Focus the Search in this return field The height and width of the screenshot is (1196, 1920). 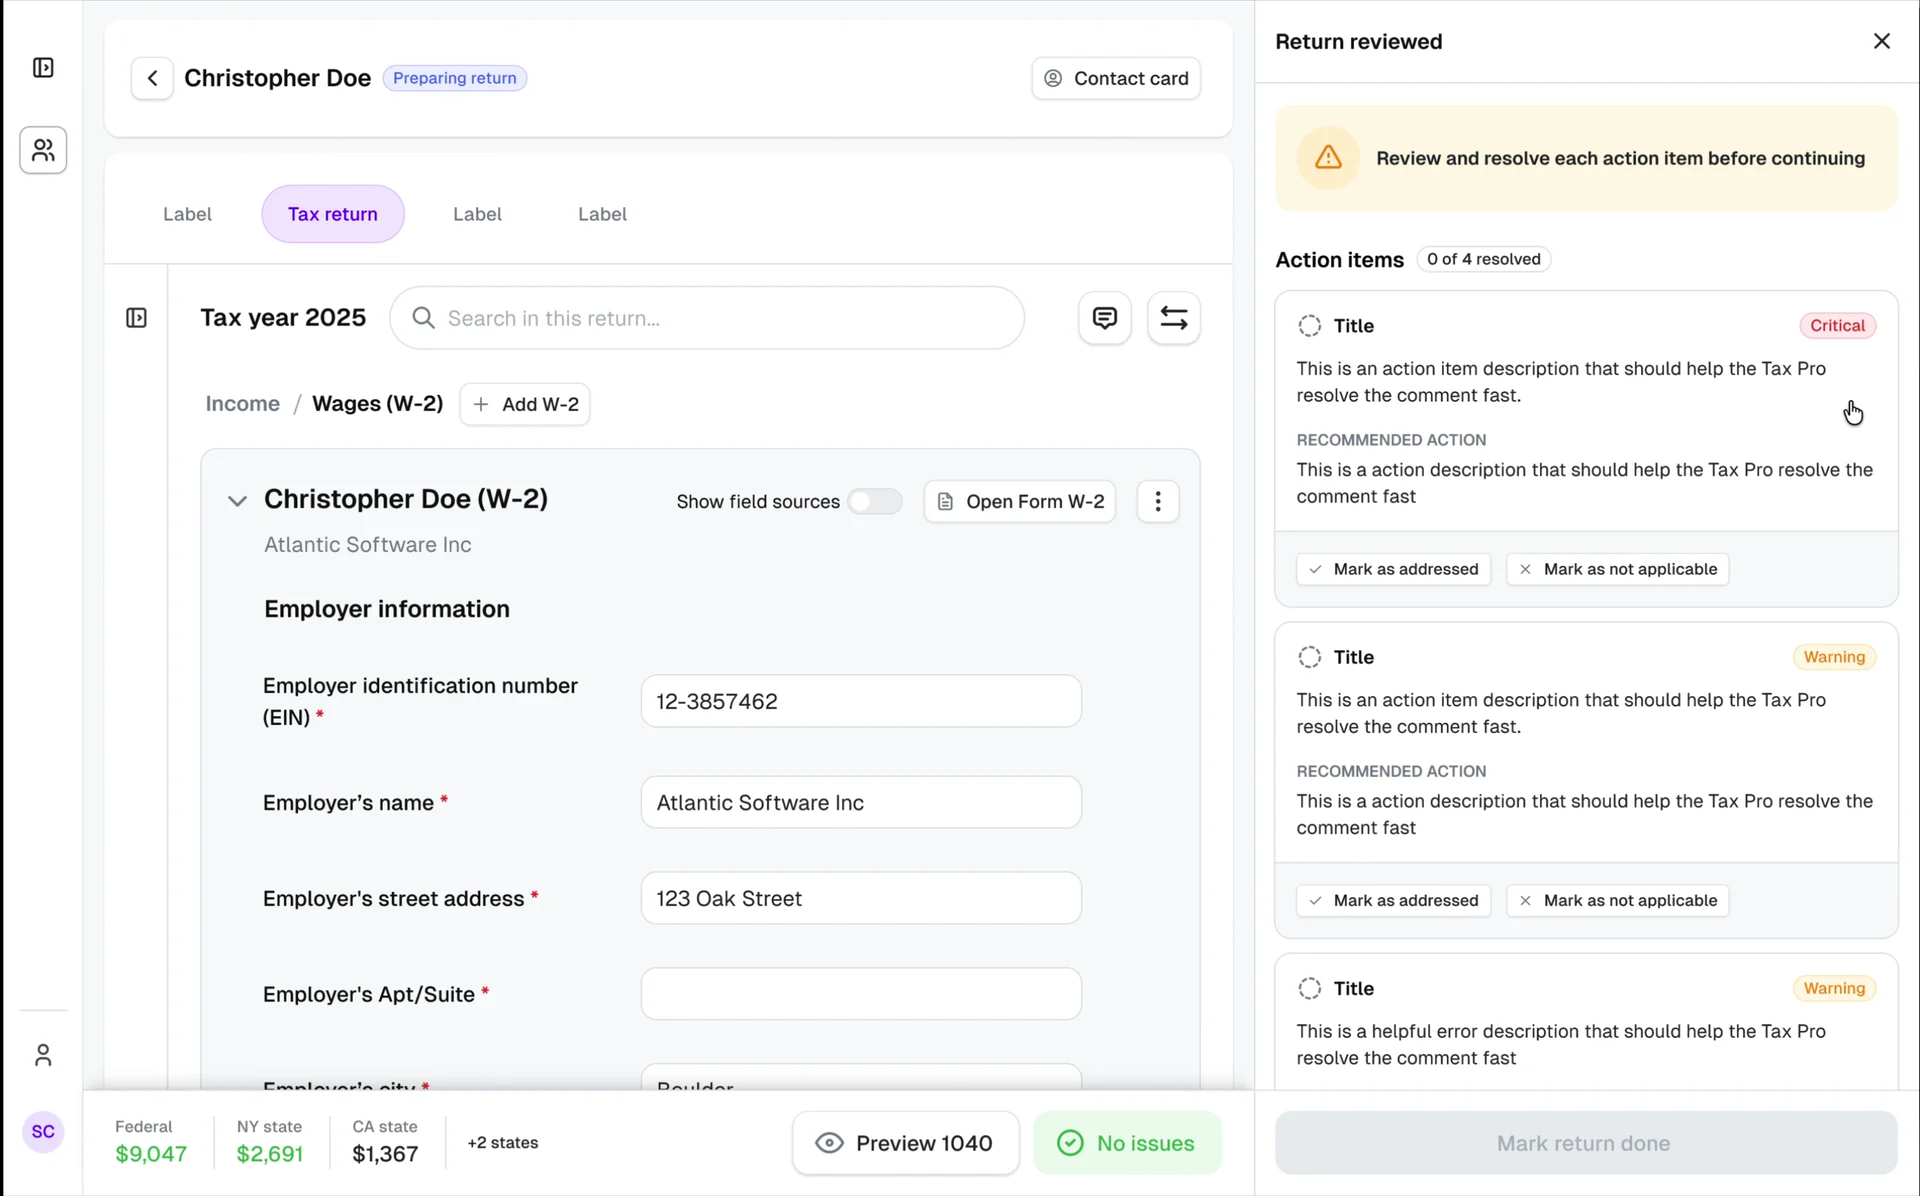pyautogui.click(x=707, y=318)
